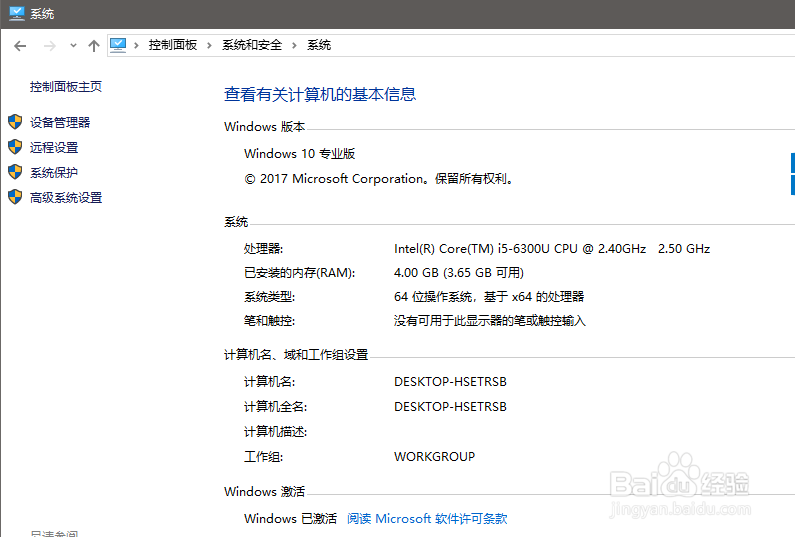Image resolution: width=795 pixels, height=537 pixels.
Task: Click the system icon in the title bar
Action: [17, 14]
